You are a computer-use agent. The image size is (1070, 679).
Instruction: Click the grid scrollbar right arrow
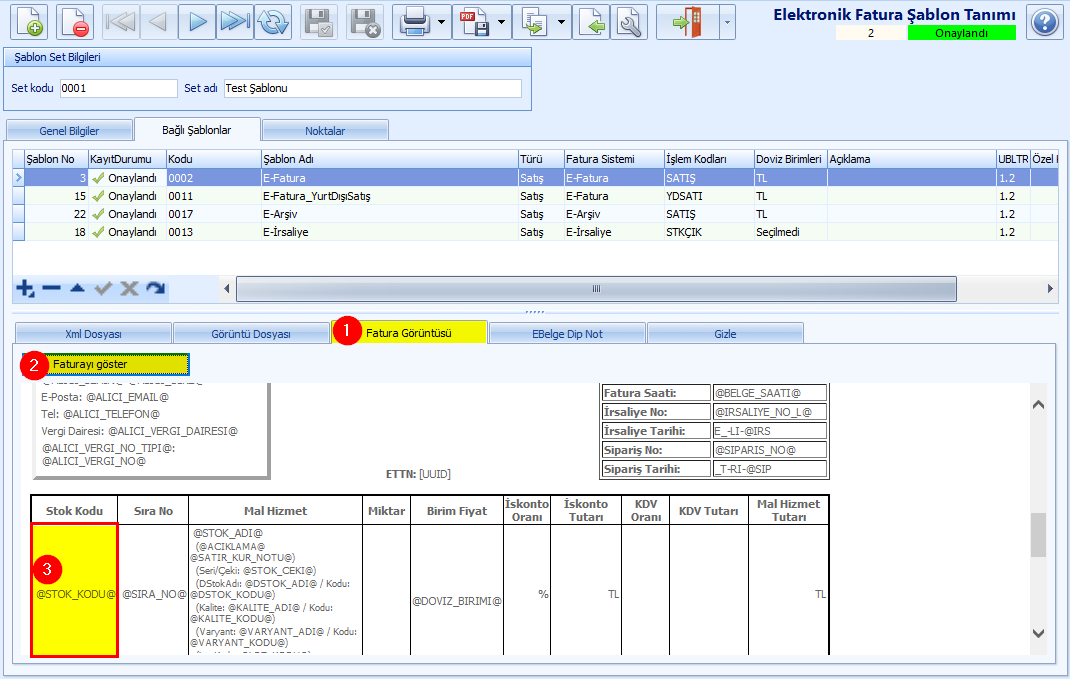(1050, 289)
